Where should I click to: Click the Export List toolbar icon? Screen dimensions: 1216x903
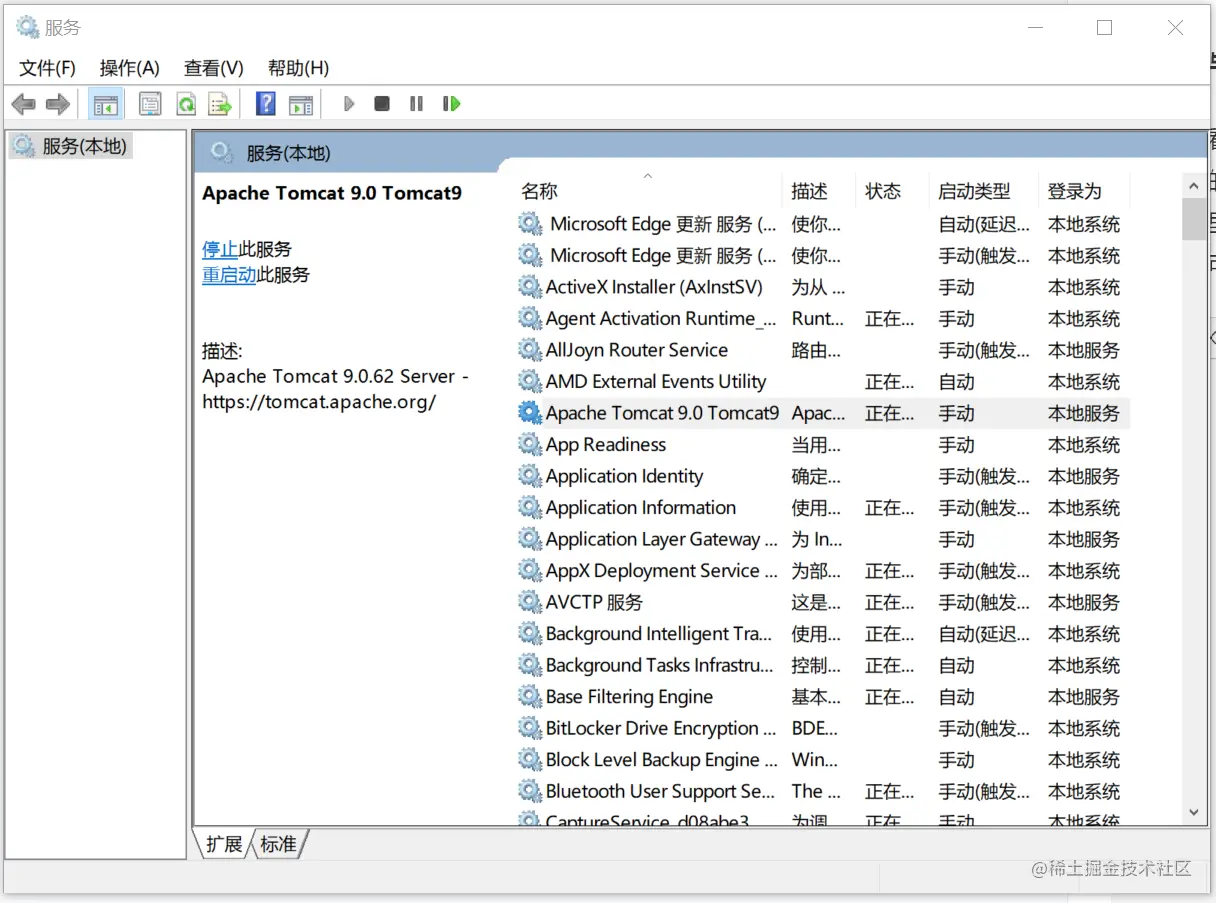tap(220, 103)
